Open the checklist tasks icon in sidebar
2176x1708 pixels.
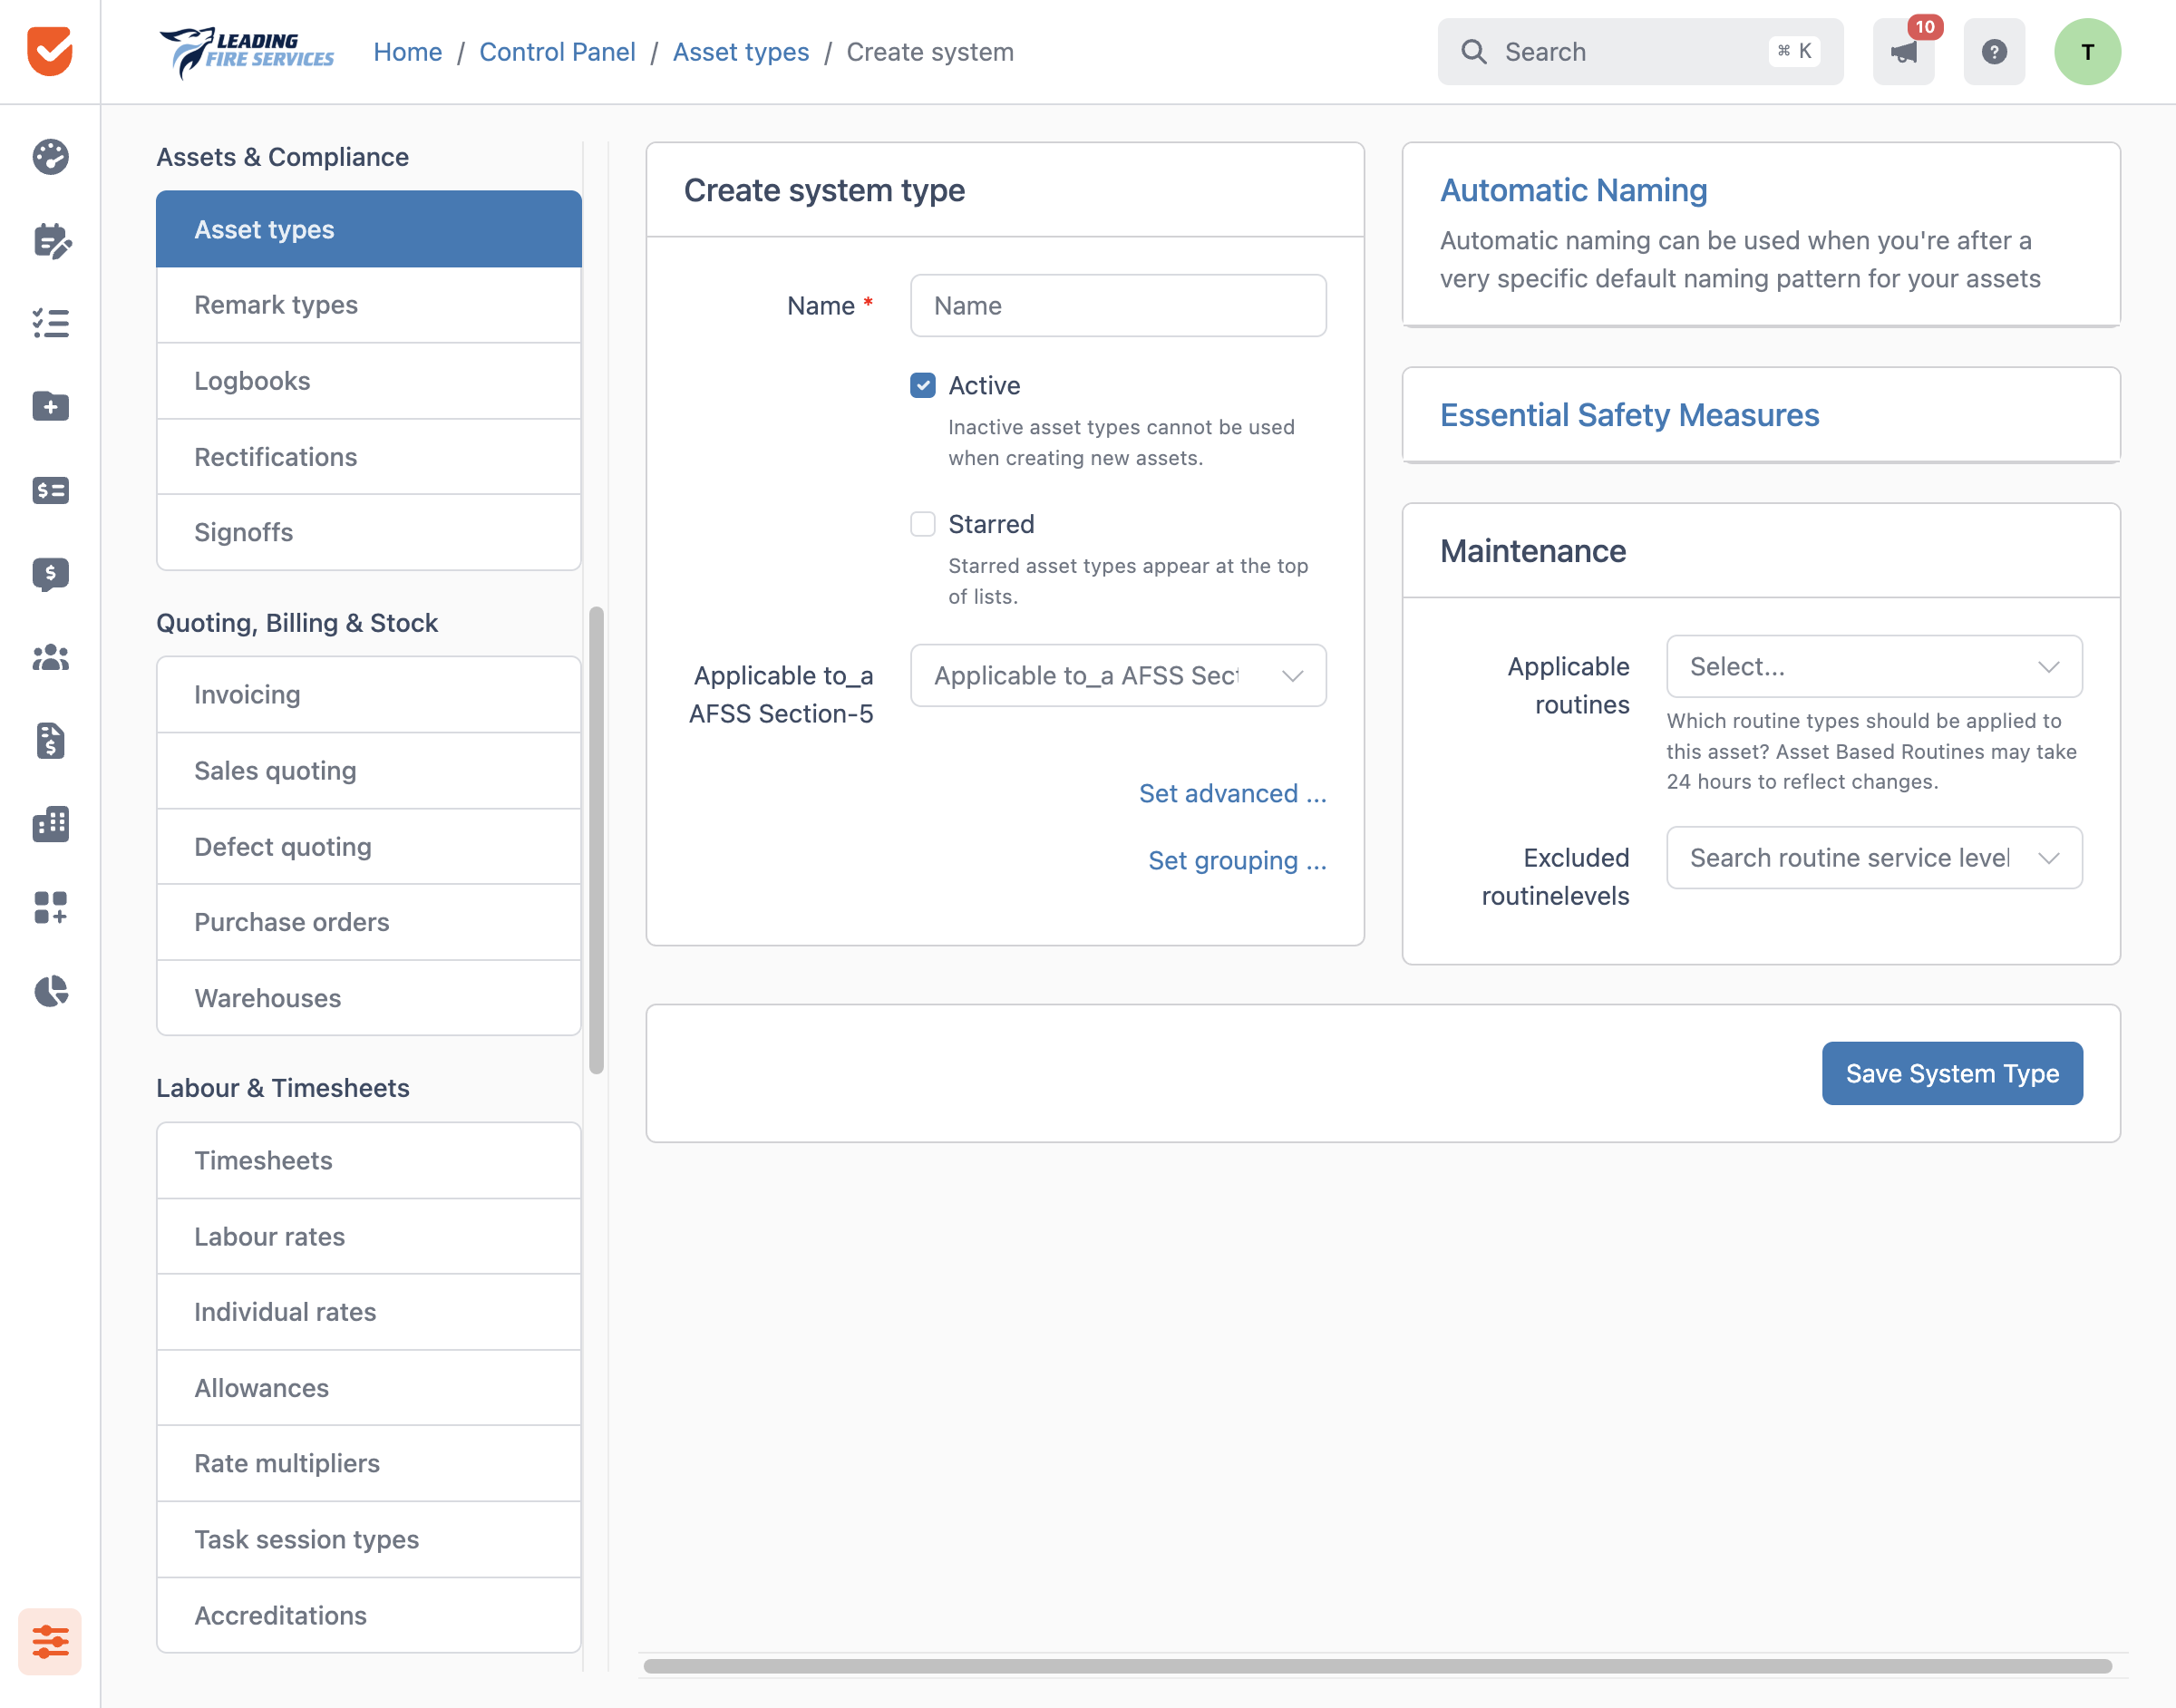[50, 324]
